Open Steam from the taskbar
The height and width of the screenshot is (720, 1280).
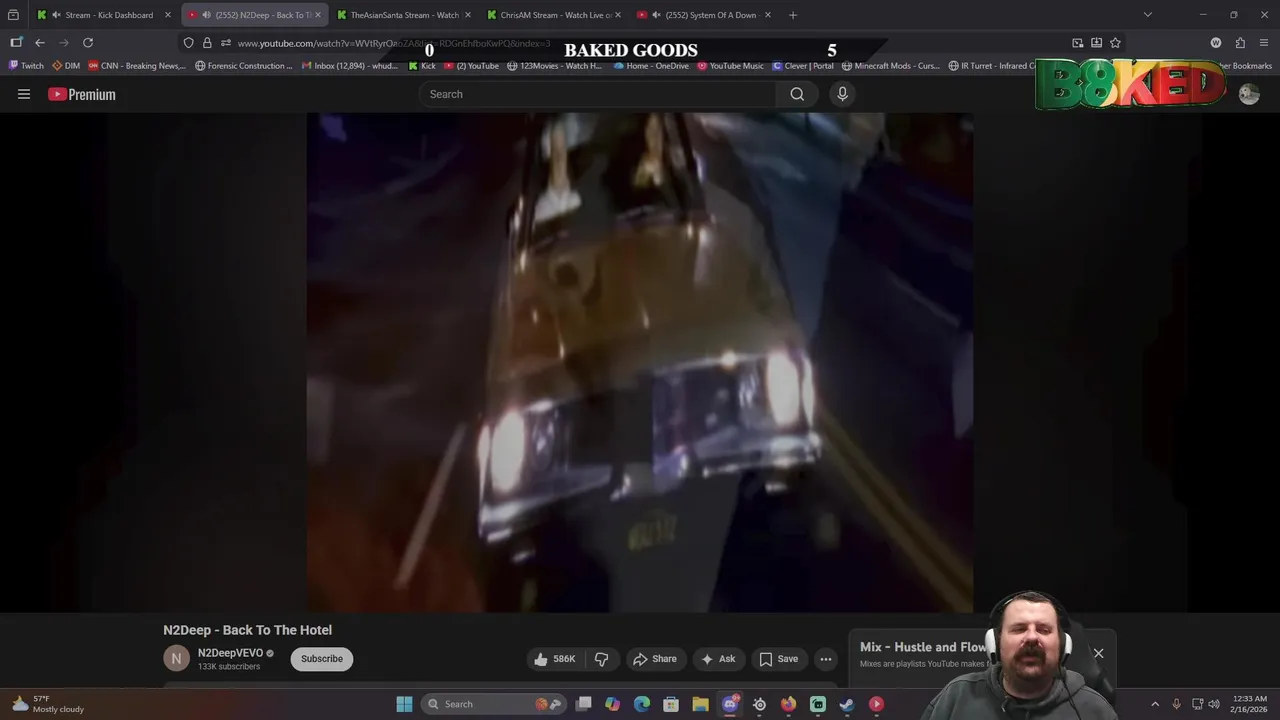[847, 704]
